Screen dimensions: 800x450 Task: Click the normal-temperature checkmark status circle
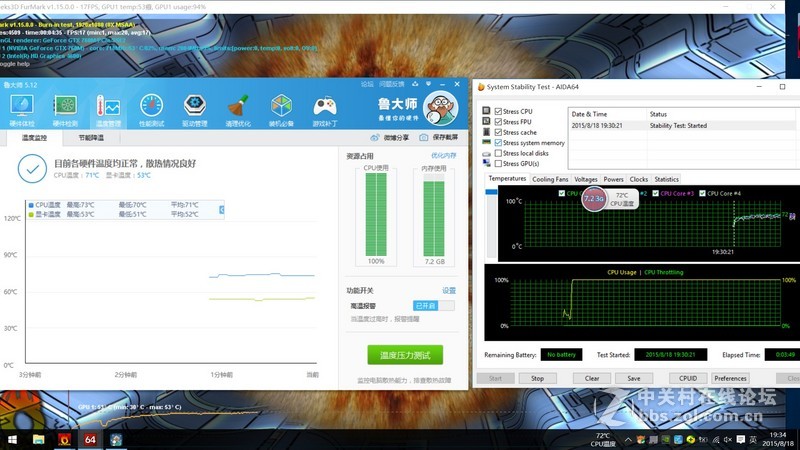click(x=32, y=168)
